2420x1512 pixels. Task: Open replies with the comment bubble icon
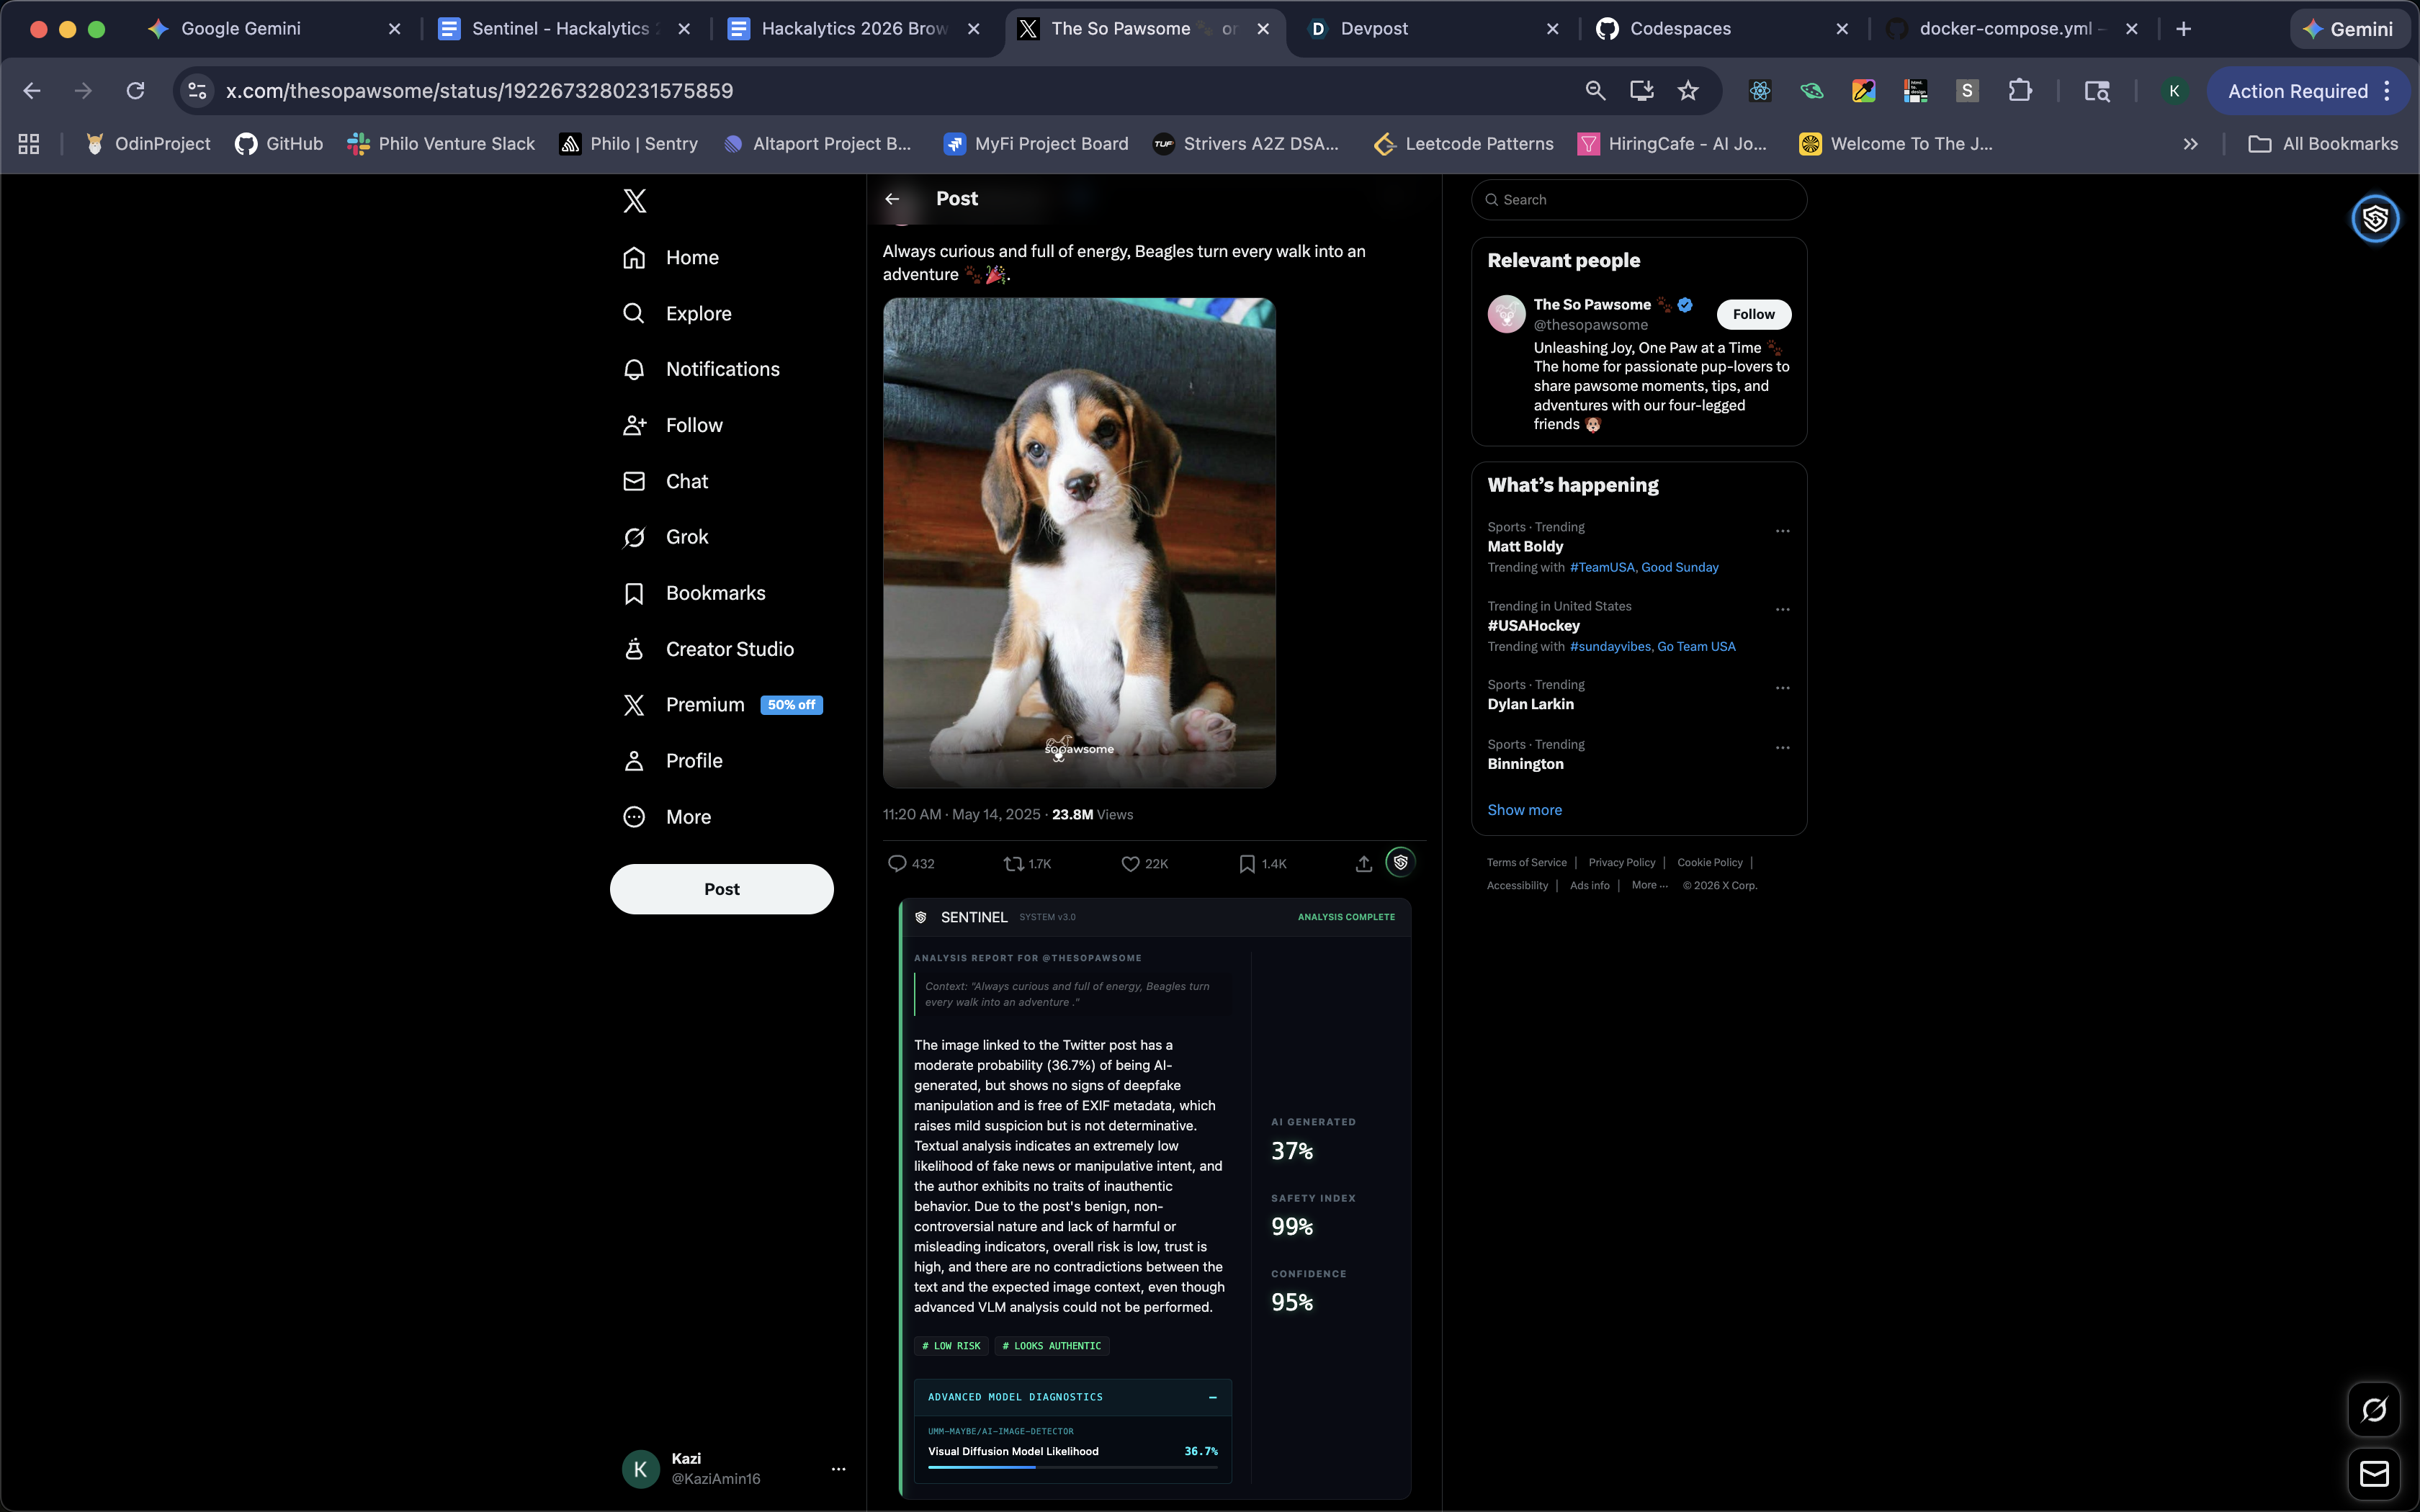pyautogui.click(x=897, y=864)
